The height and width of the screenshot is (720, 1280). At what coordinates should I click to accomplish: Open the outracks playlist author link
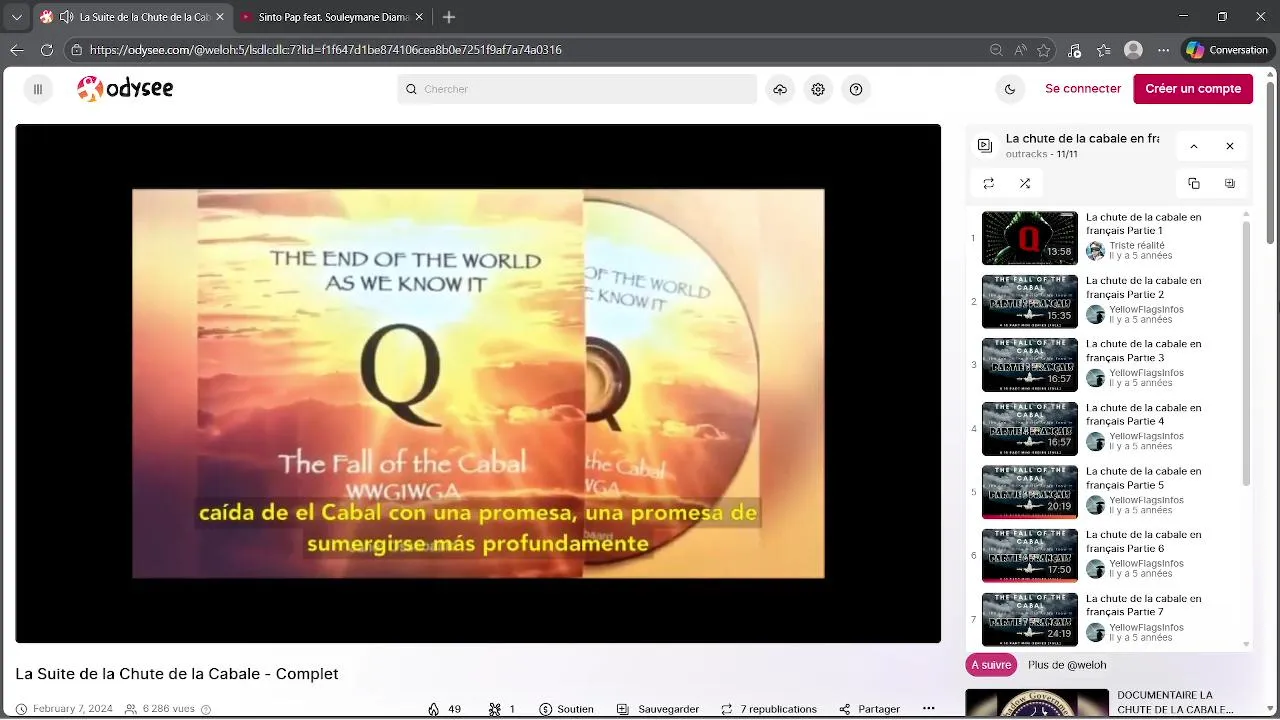pos(1026,154)
